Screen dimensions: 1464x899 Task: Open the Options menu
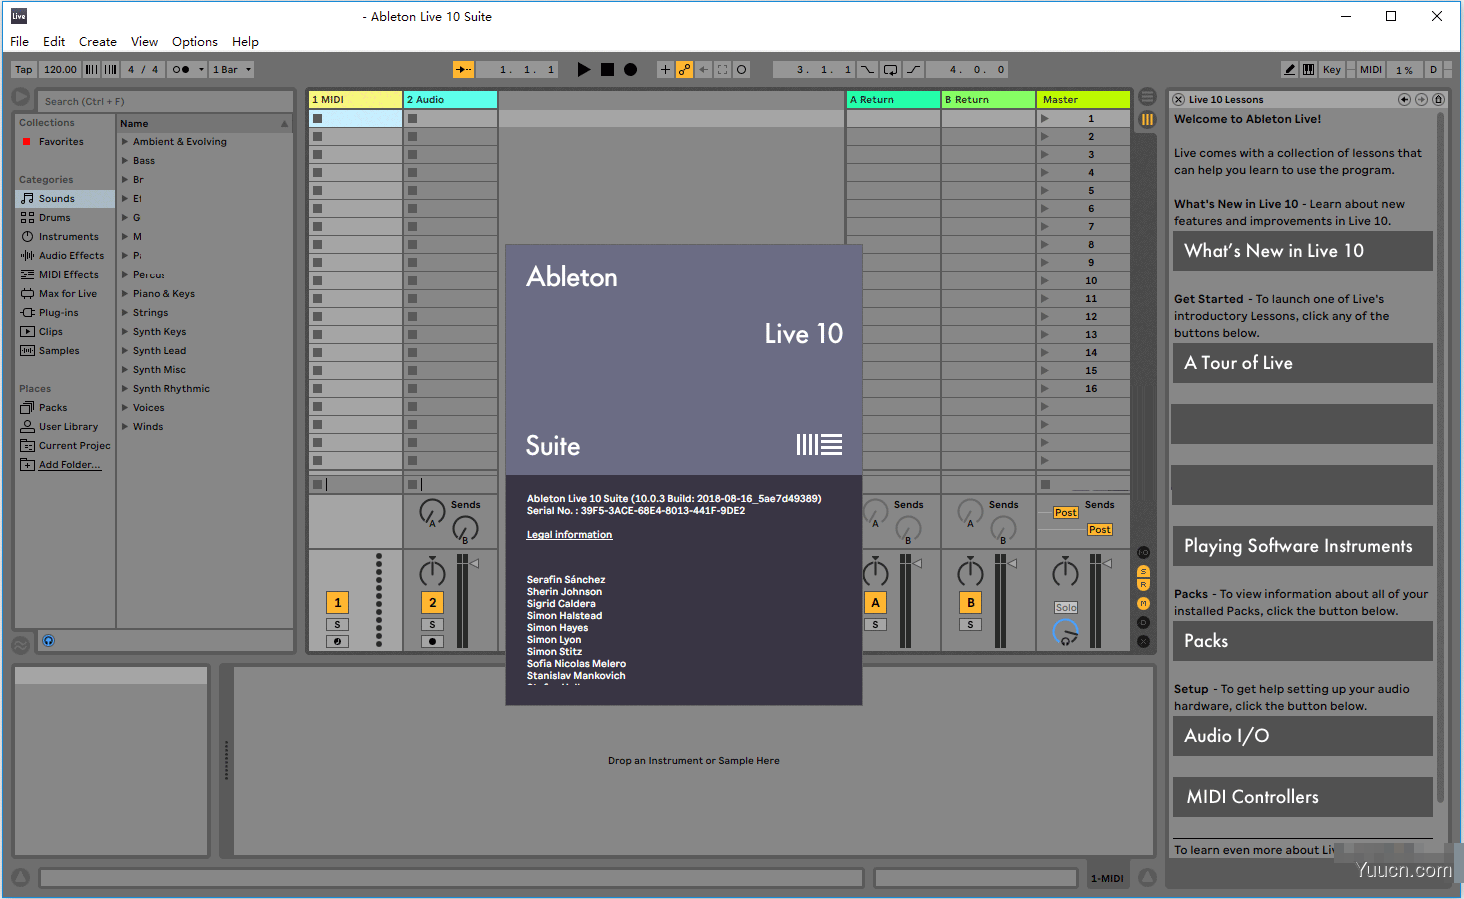[194, 41]
